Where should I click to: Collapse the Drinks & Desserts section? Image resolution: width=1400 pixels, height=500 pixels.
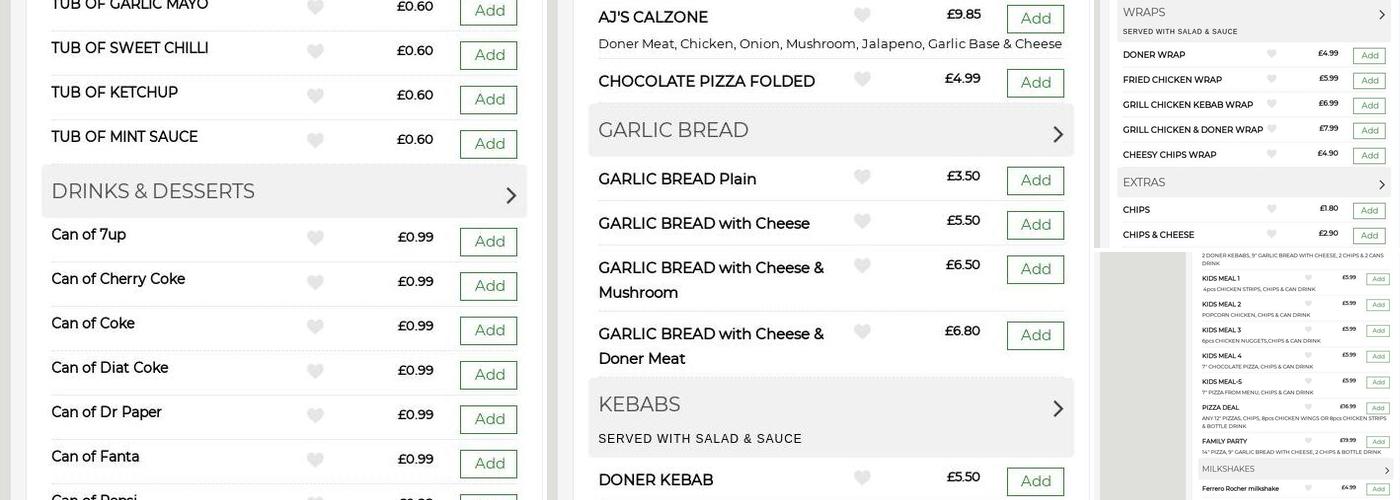pyautogui.click(x=511, y=195)
